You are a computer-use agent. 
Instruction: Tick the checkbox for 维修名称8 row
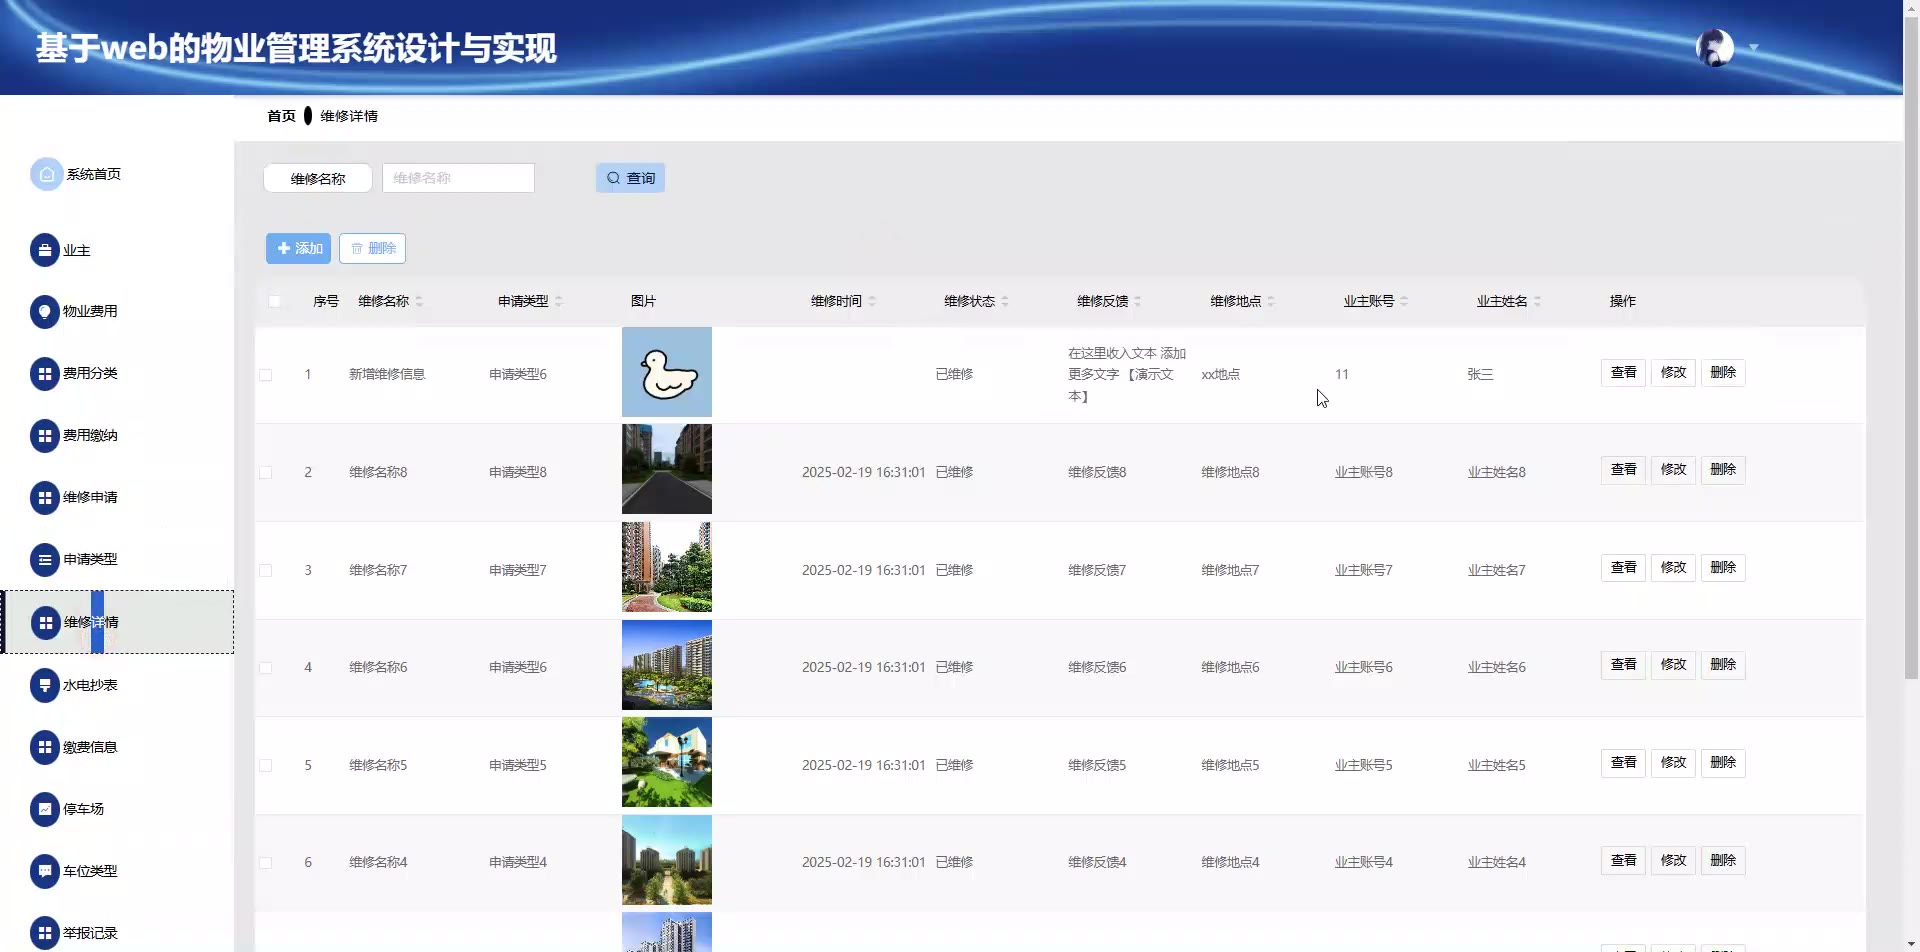[266, 472]
